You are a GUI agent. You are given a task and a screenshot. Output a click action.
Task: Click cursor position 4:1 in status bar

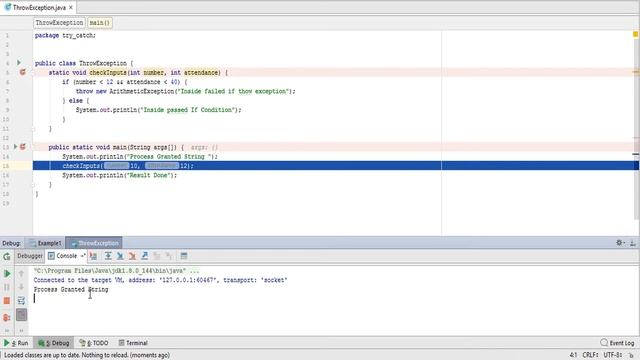tap(573, 355)
